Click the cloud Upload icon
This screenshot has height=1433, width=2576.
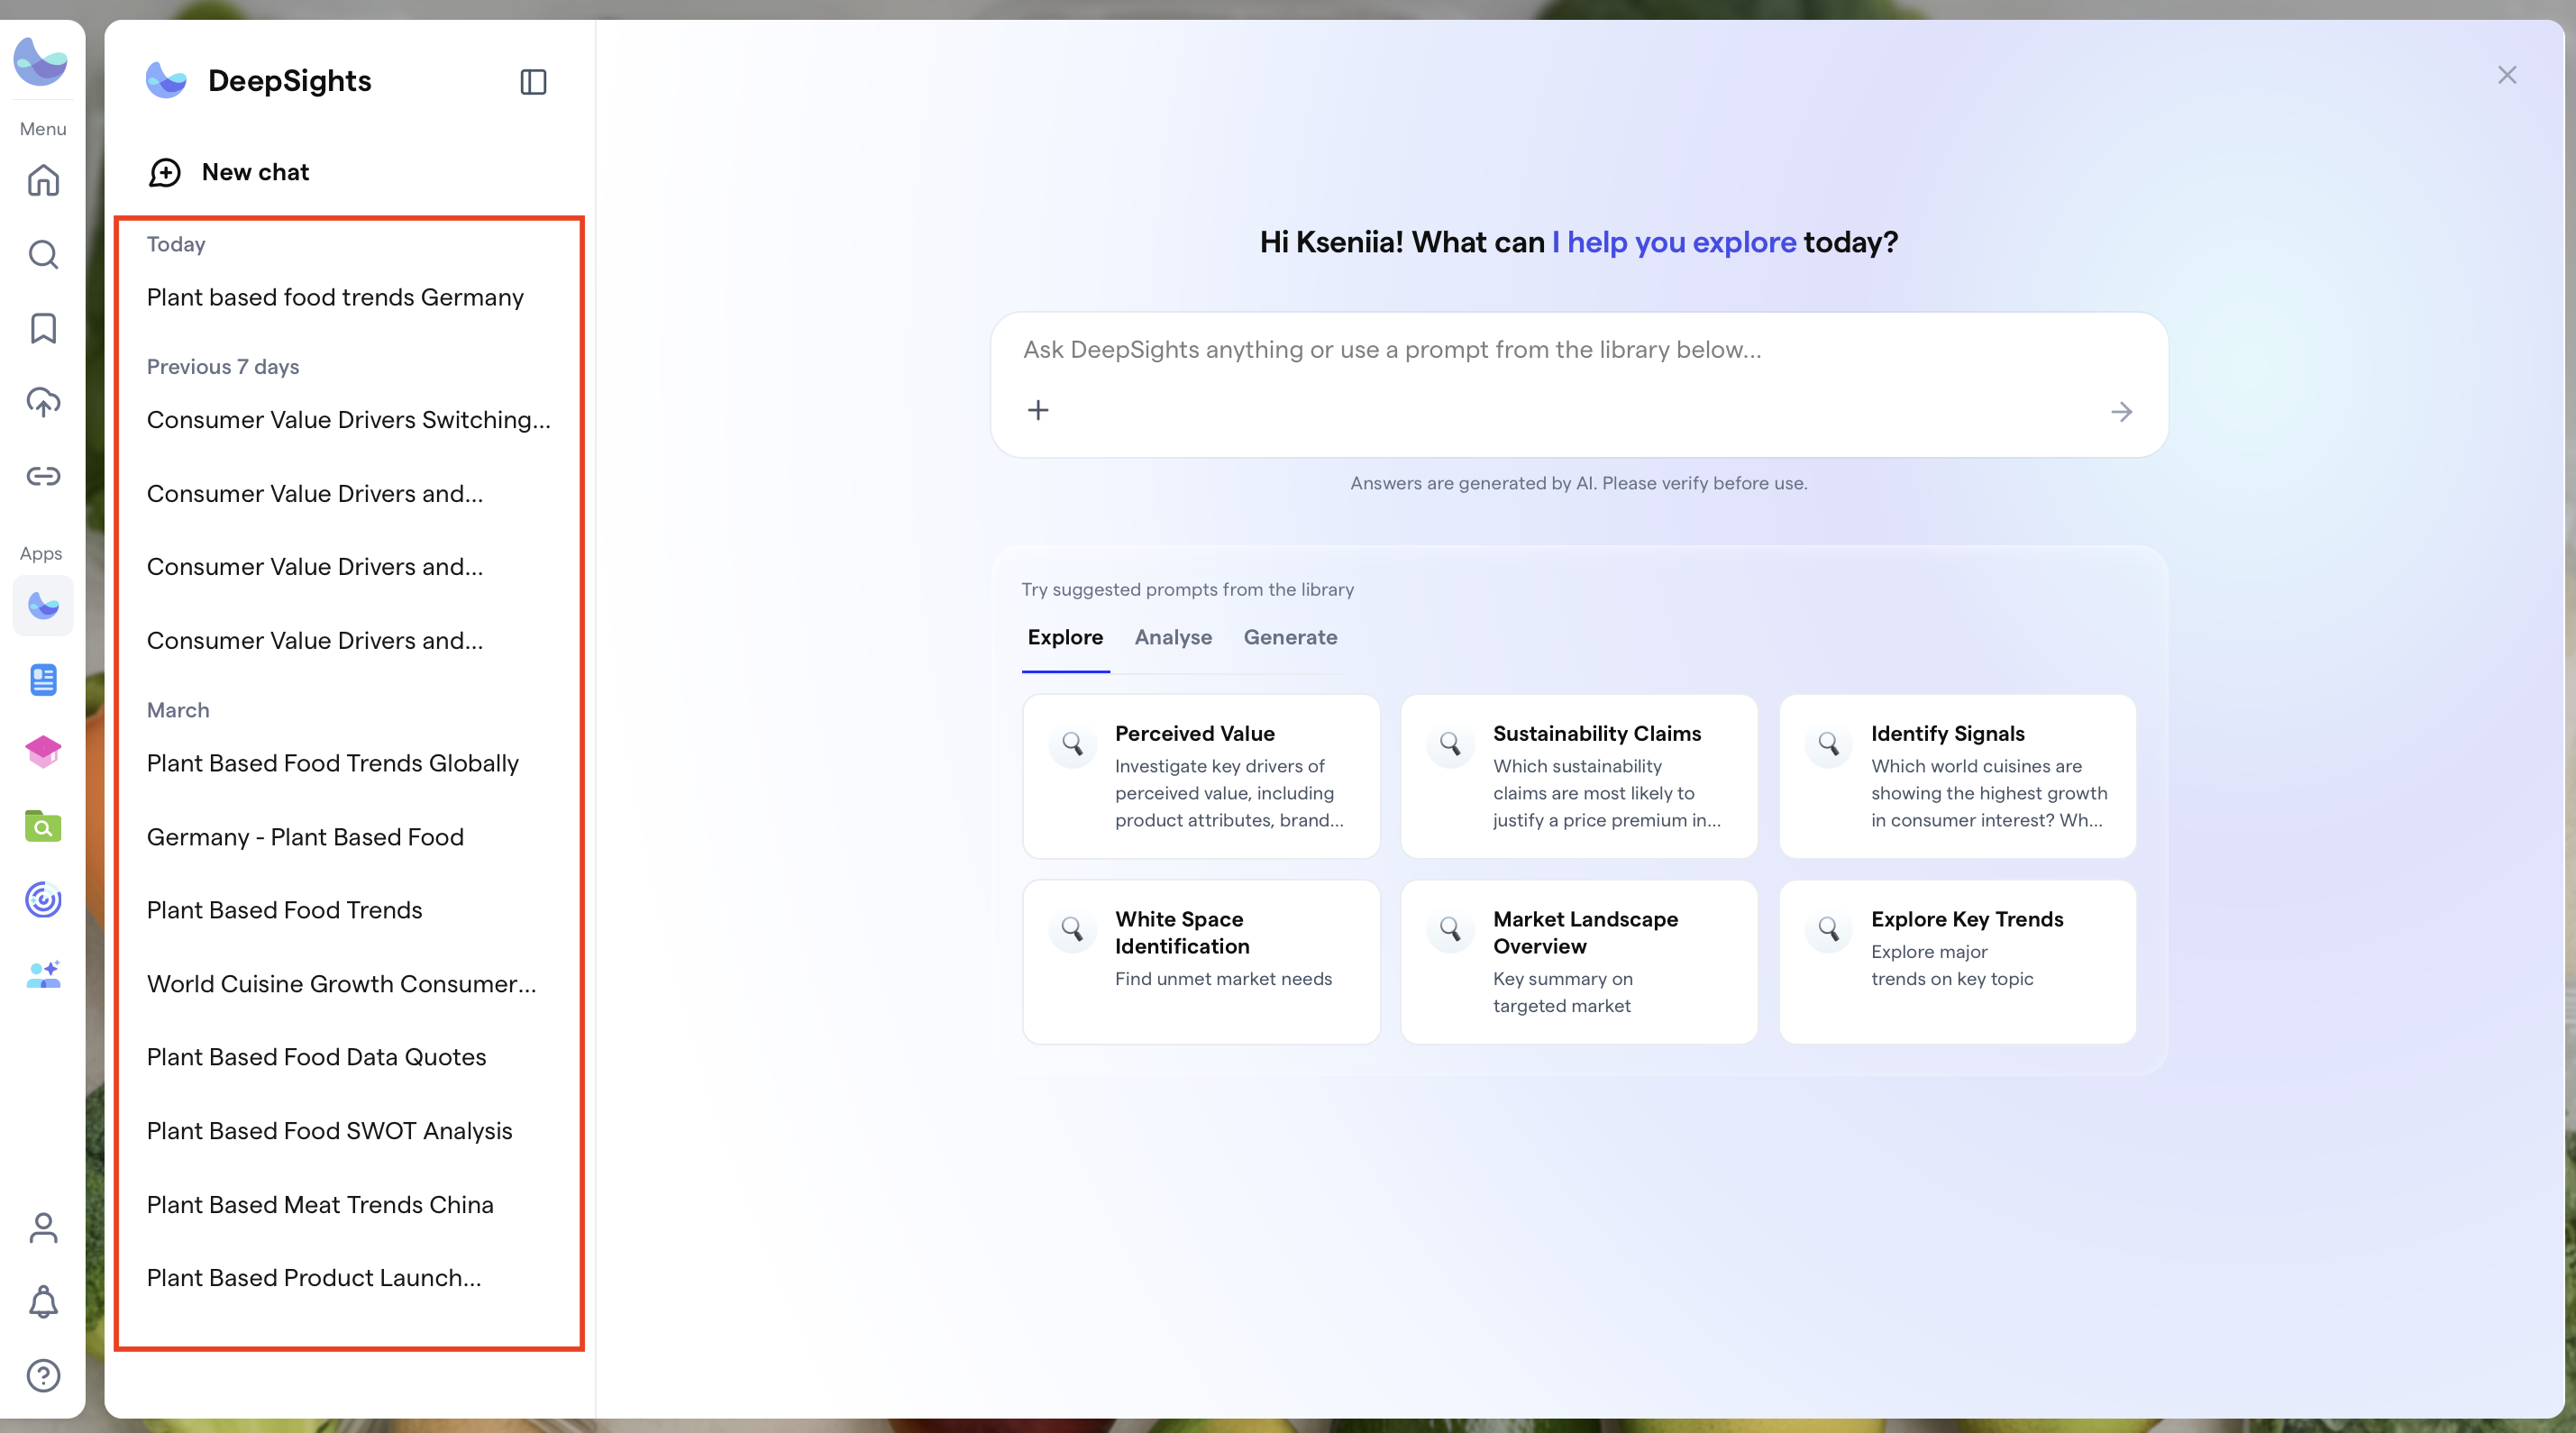click(43, 402)
